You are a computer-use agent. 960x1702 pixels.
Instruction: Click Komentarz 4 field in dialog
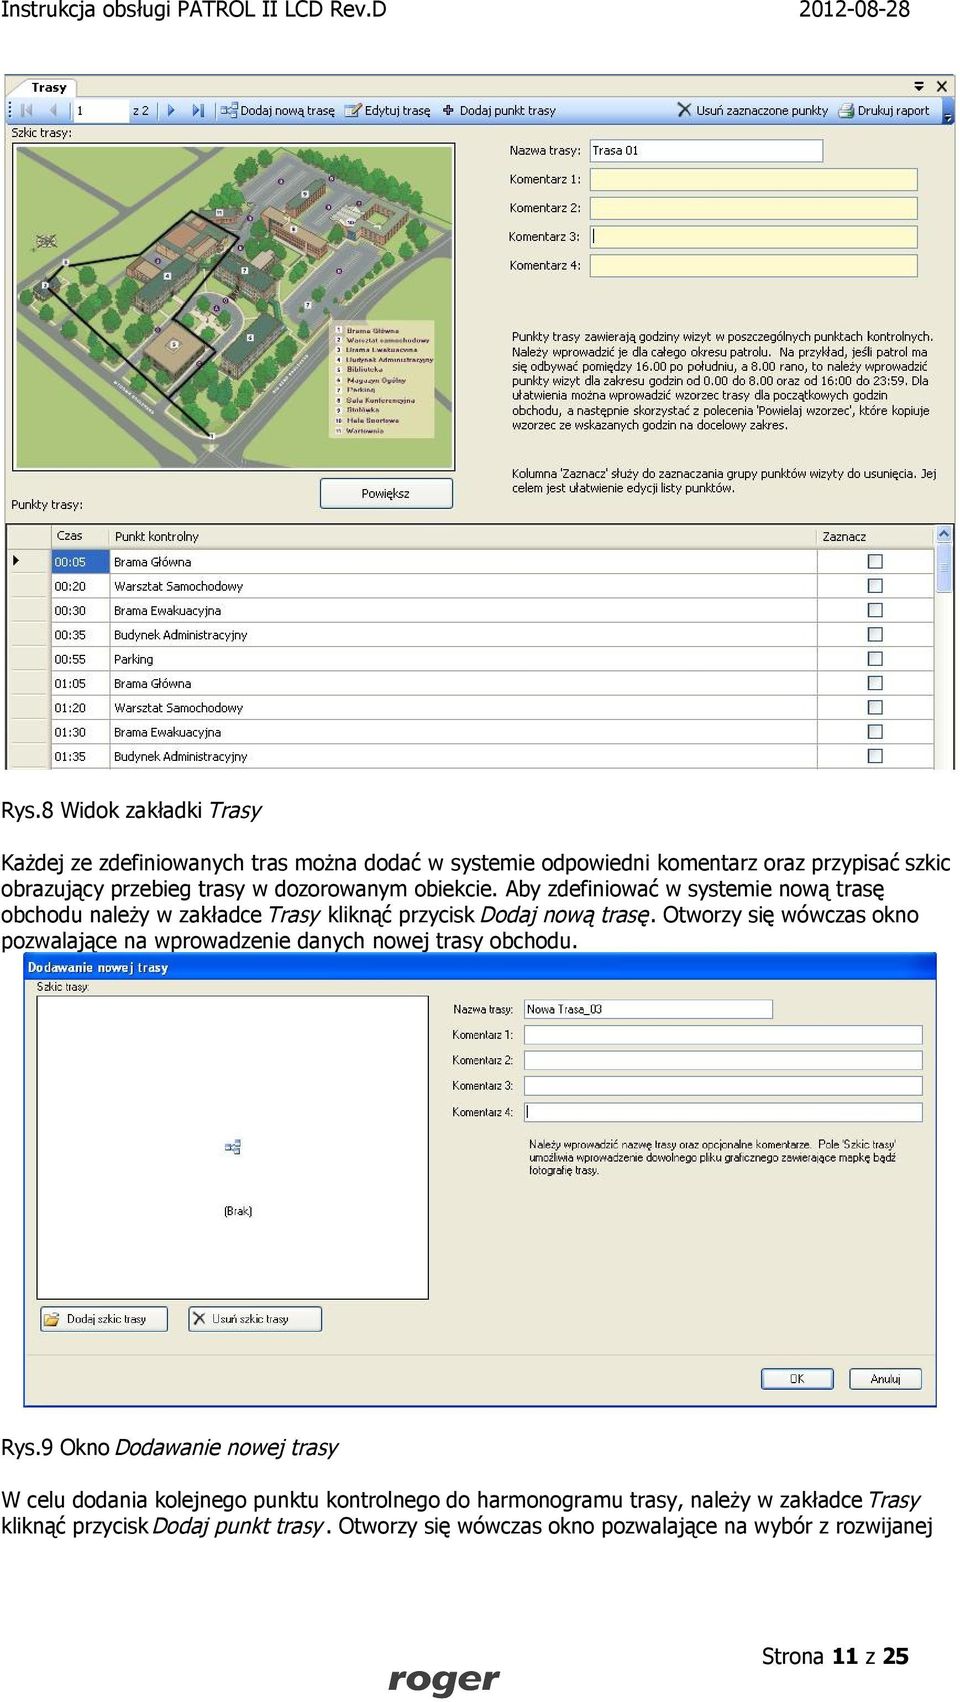(x=723, y=1112)
